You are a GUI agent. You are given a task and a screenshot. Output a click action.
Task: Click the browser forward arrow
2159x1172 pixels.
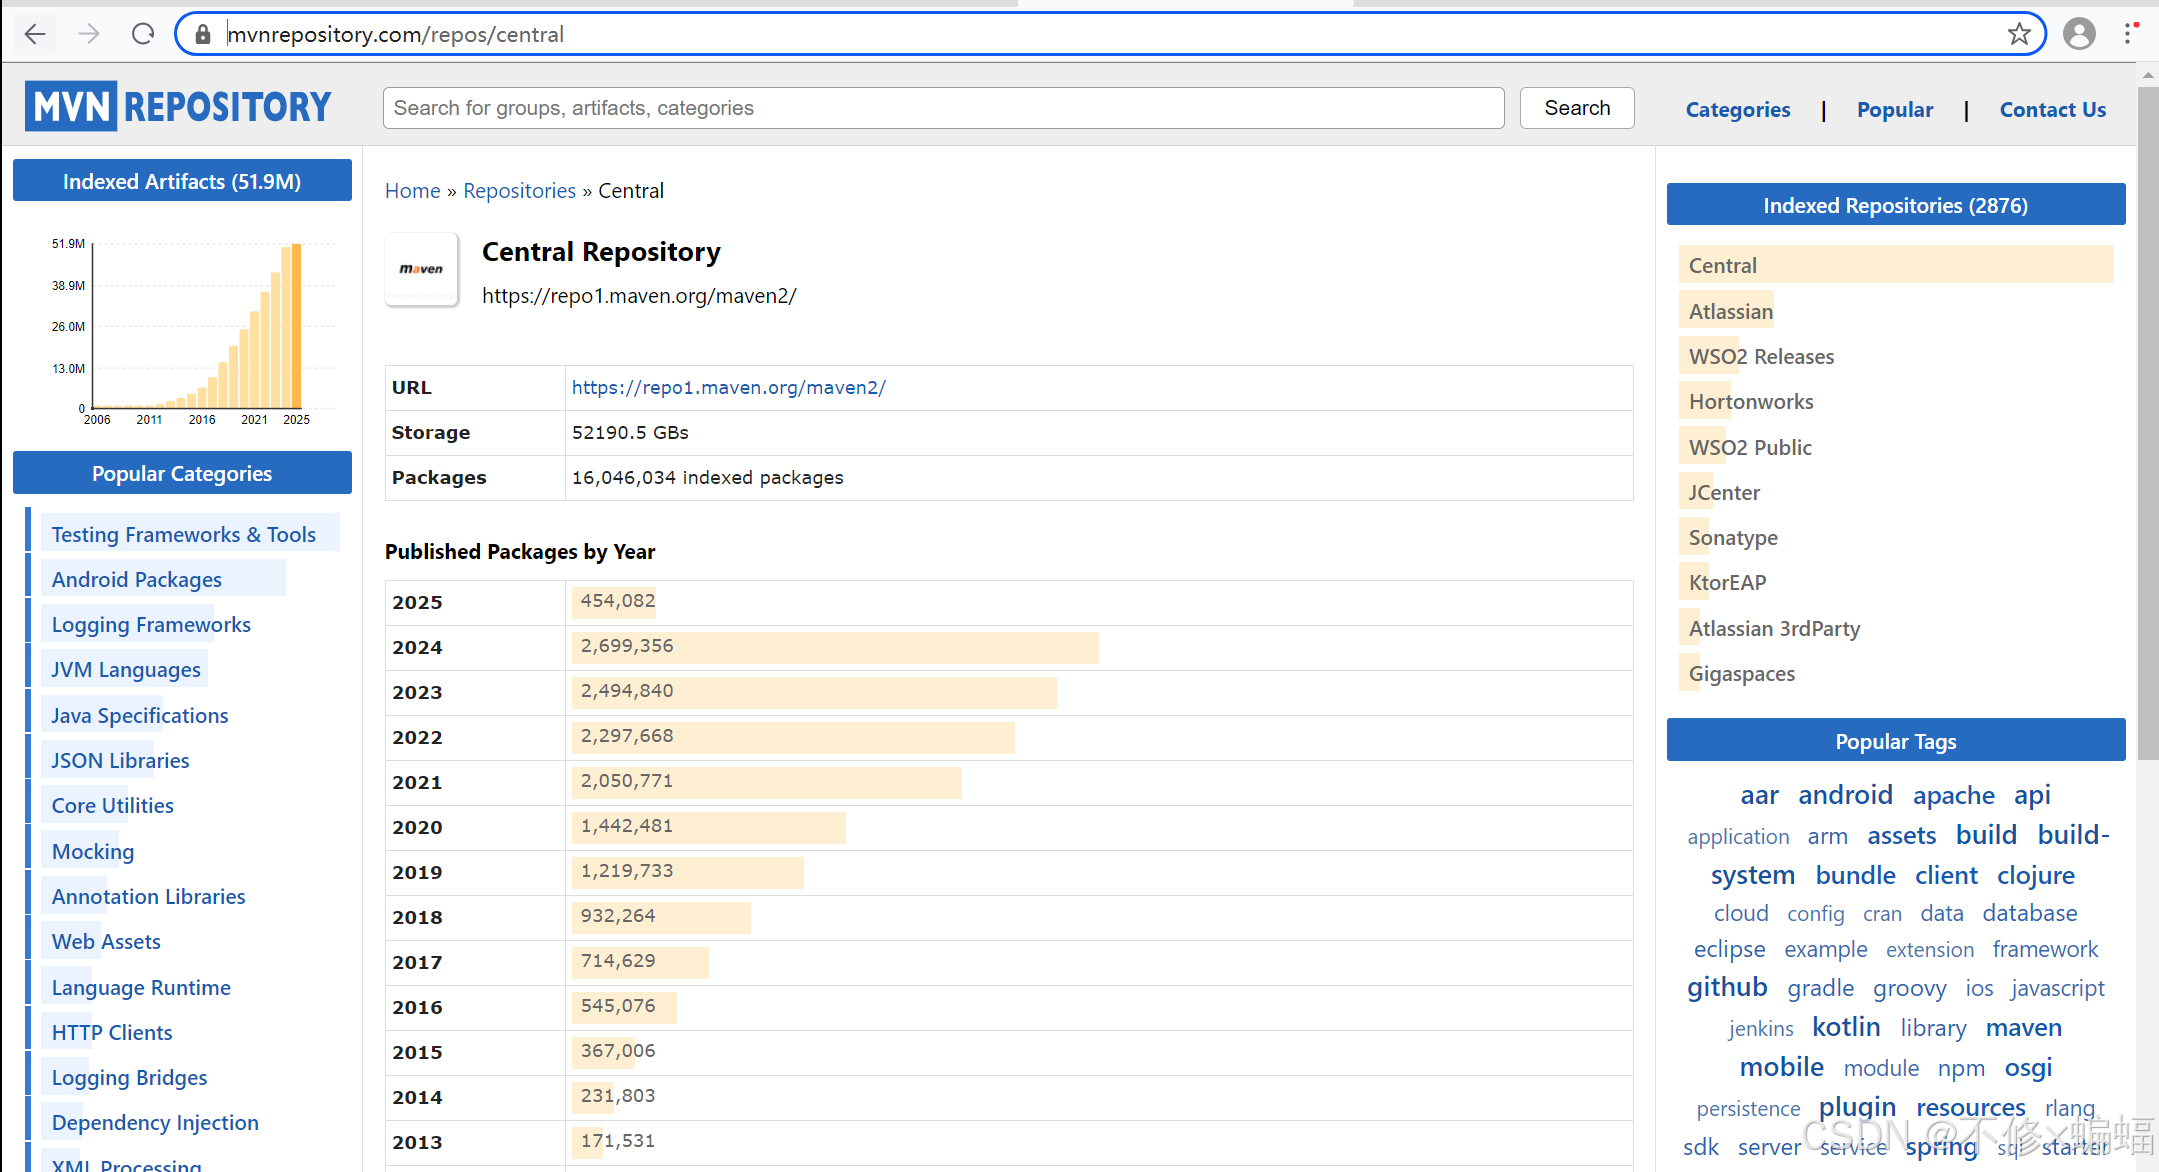tap(89, 34)
